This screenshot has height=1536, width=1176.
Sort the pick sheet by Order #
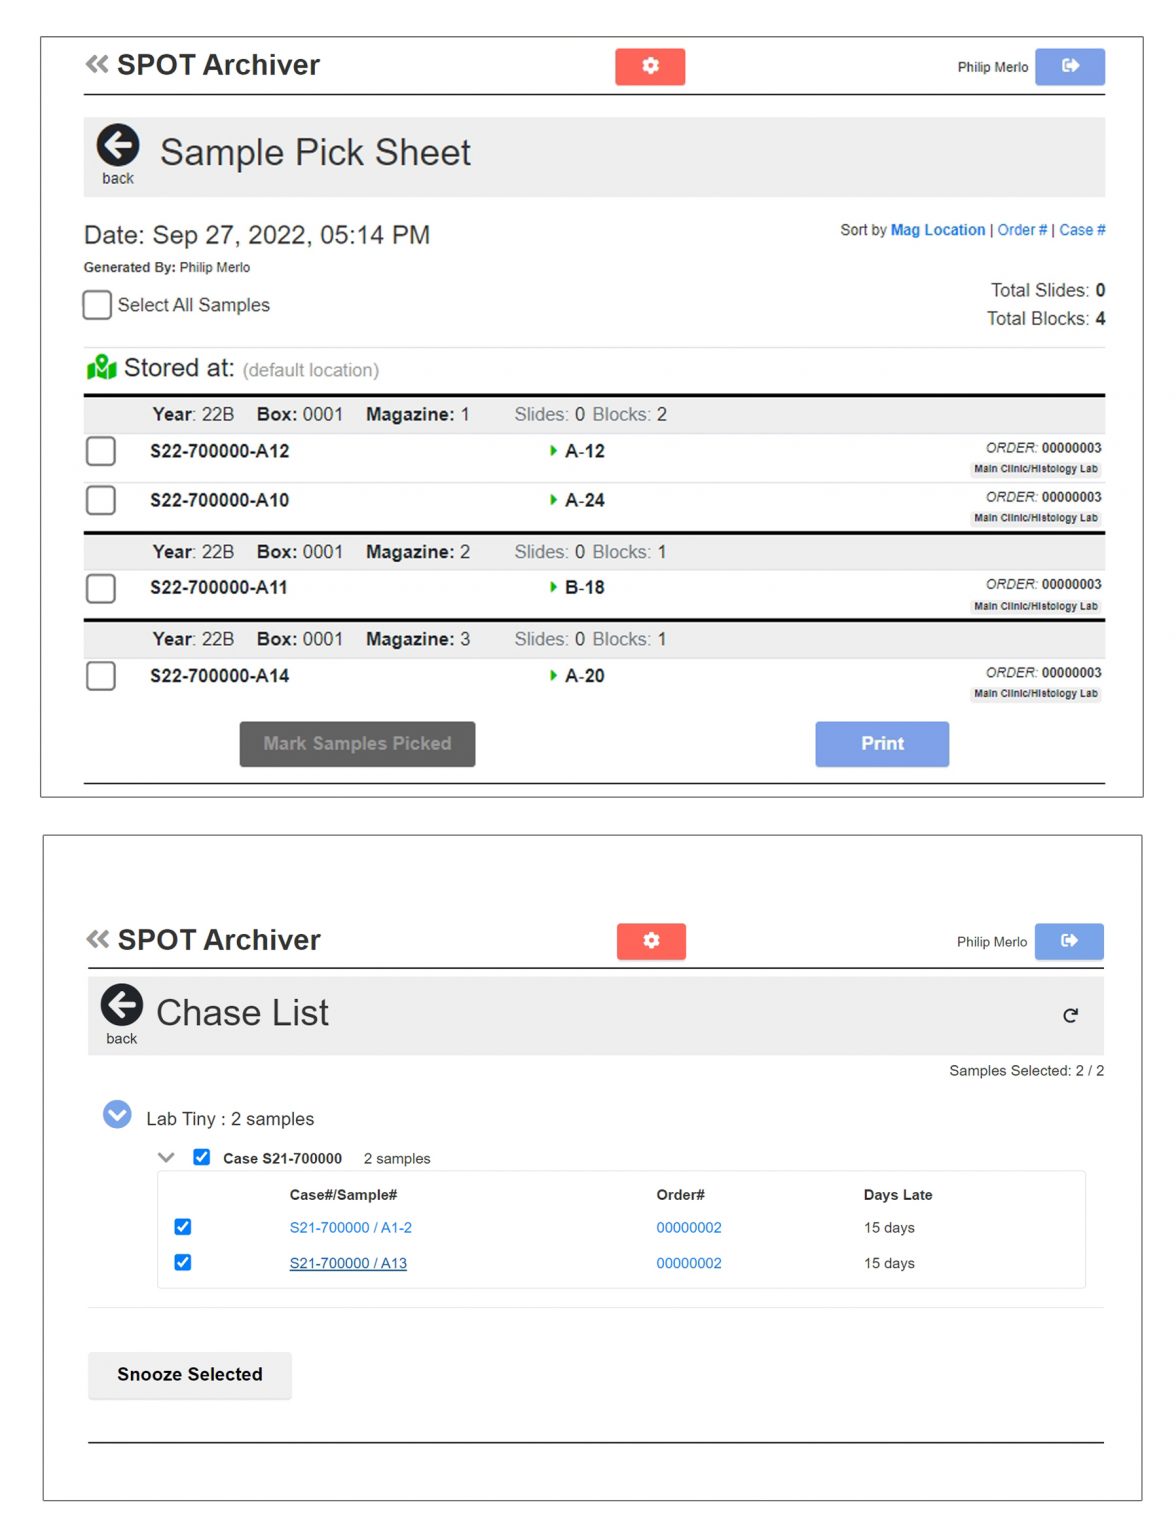1021,230
